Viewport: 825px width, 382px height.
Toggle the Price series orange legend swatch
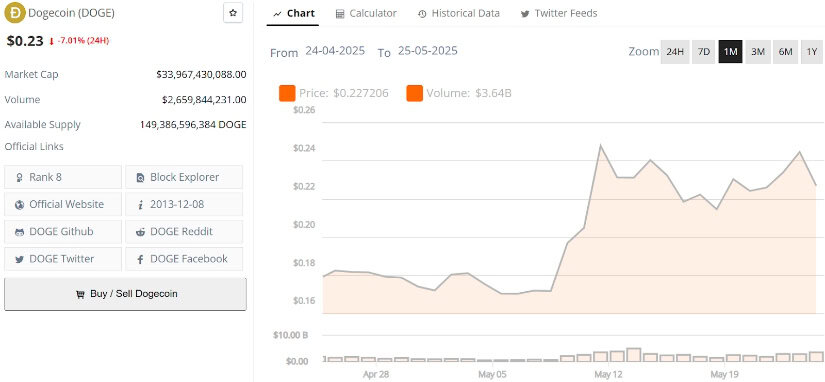tap(287, 94)
